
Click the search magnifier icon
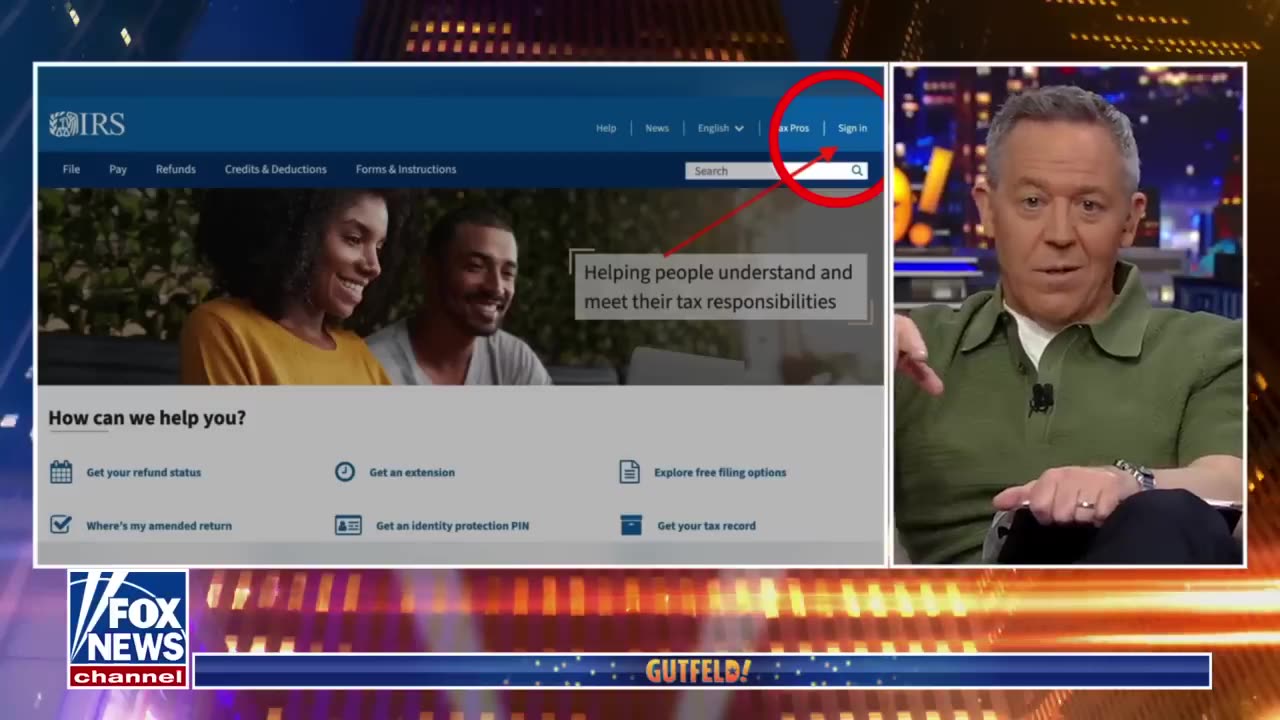857,171
